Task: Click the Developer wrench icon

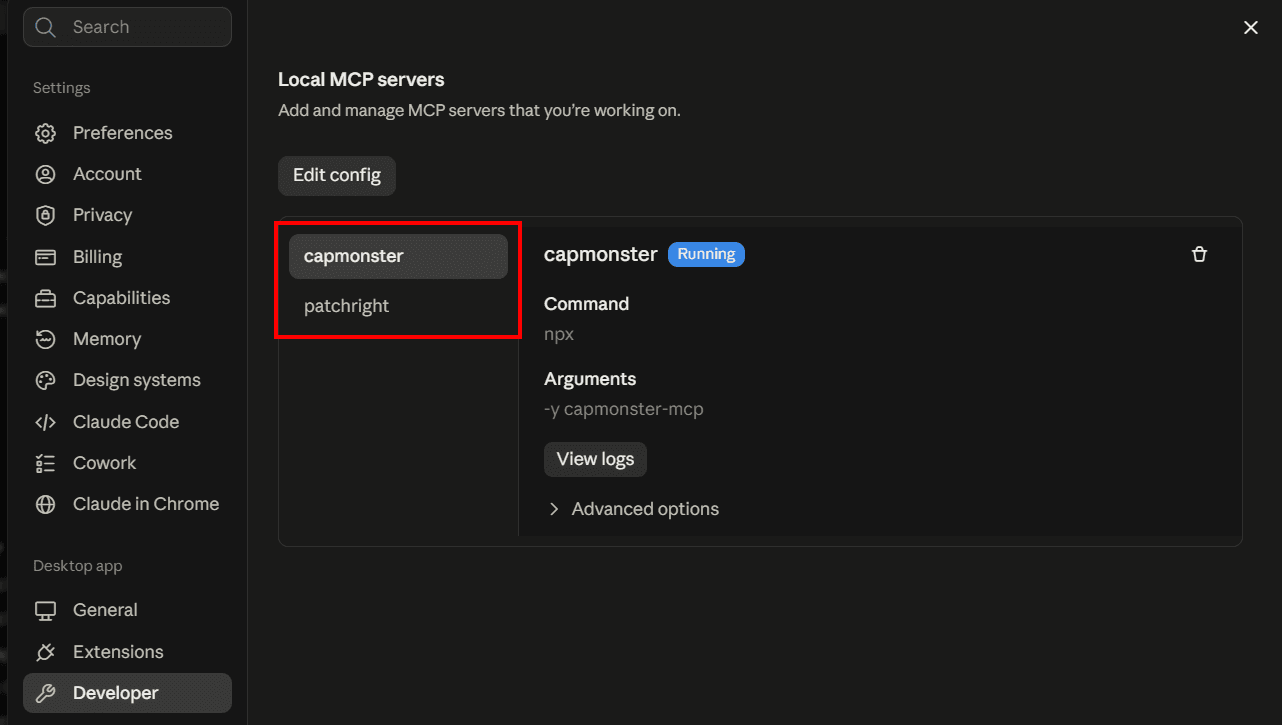Action: coord(45,693)
